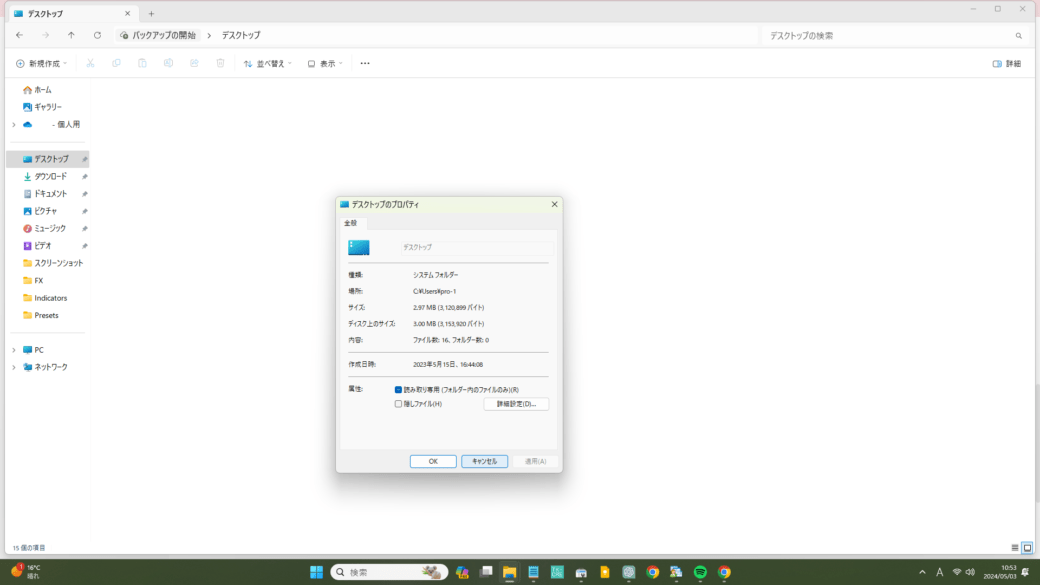The image size is (1040, 585).
Task: Open Wi-Fi network status icon
Action: pyautogui.click(x=956, y=572)
